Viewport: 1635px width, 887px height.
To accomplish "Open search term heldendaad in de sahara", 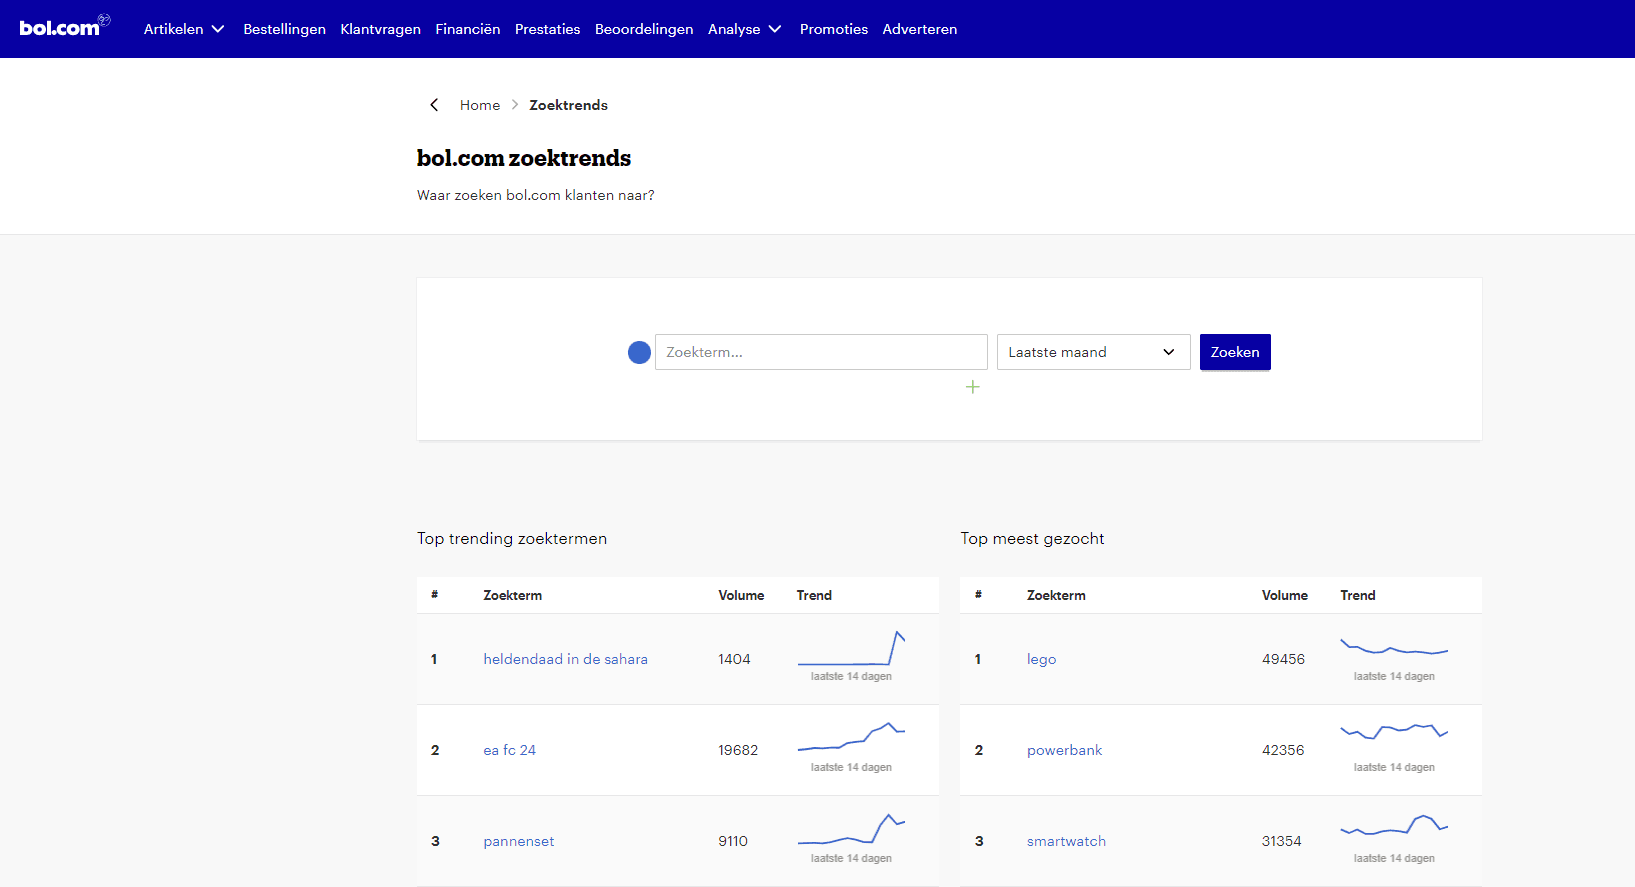I will [565, 659].
